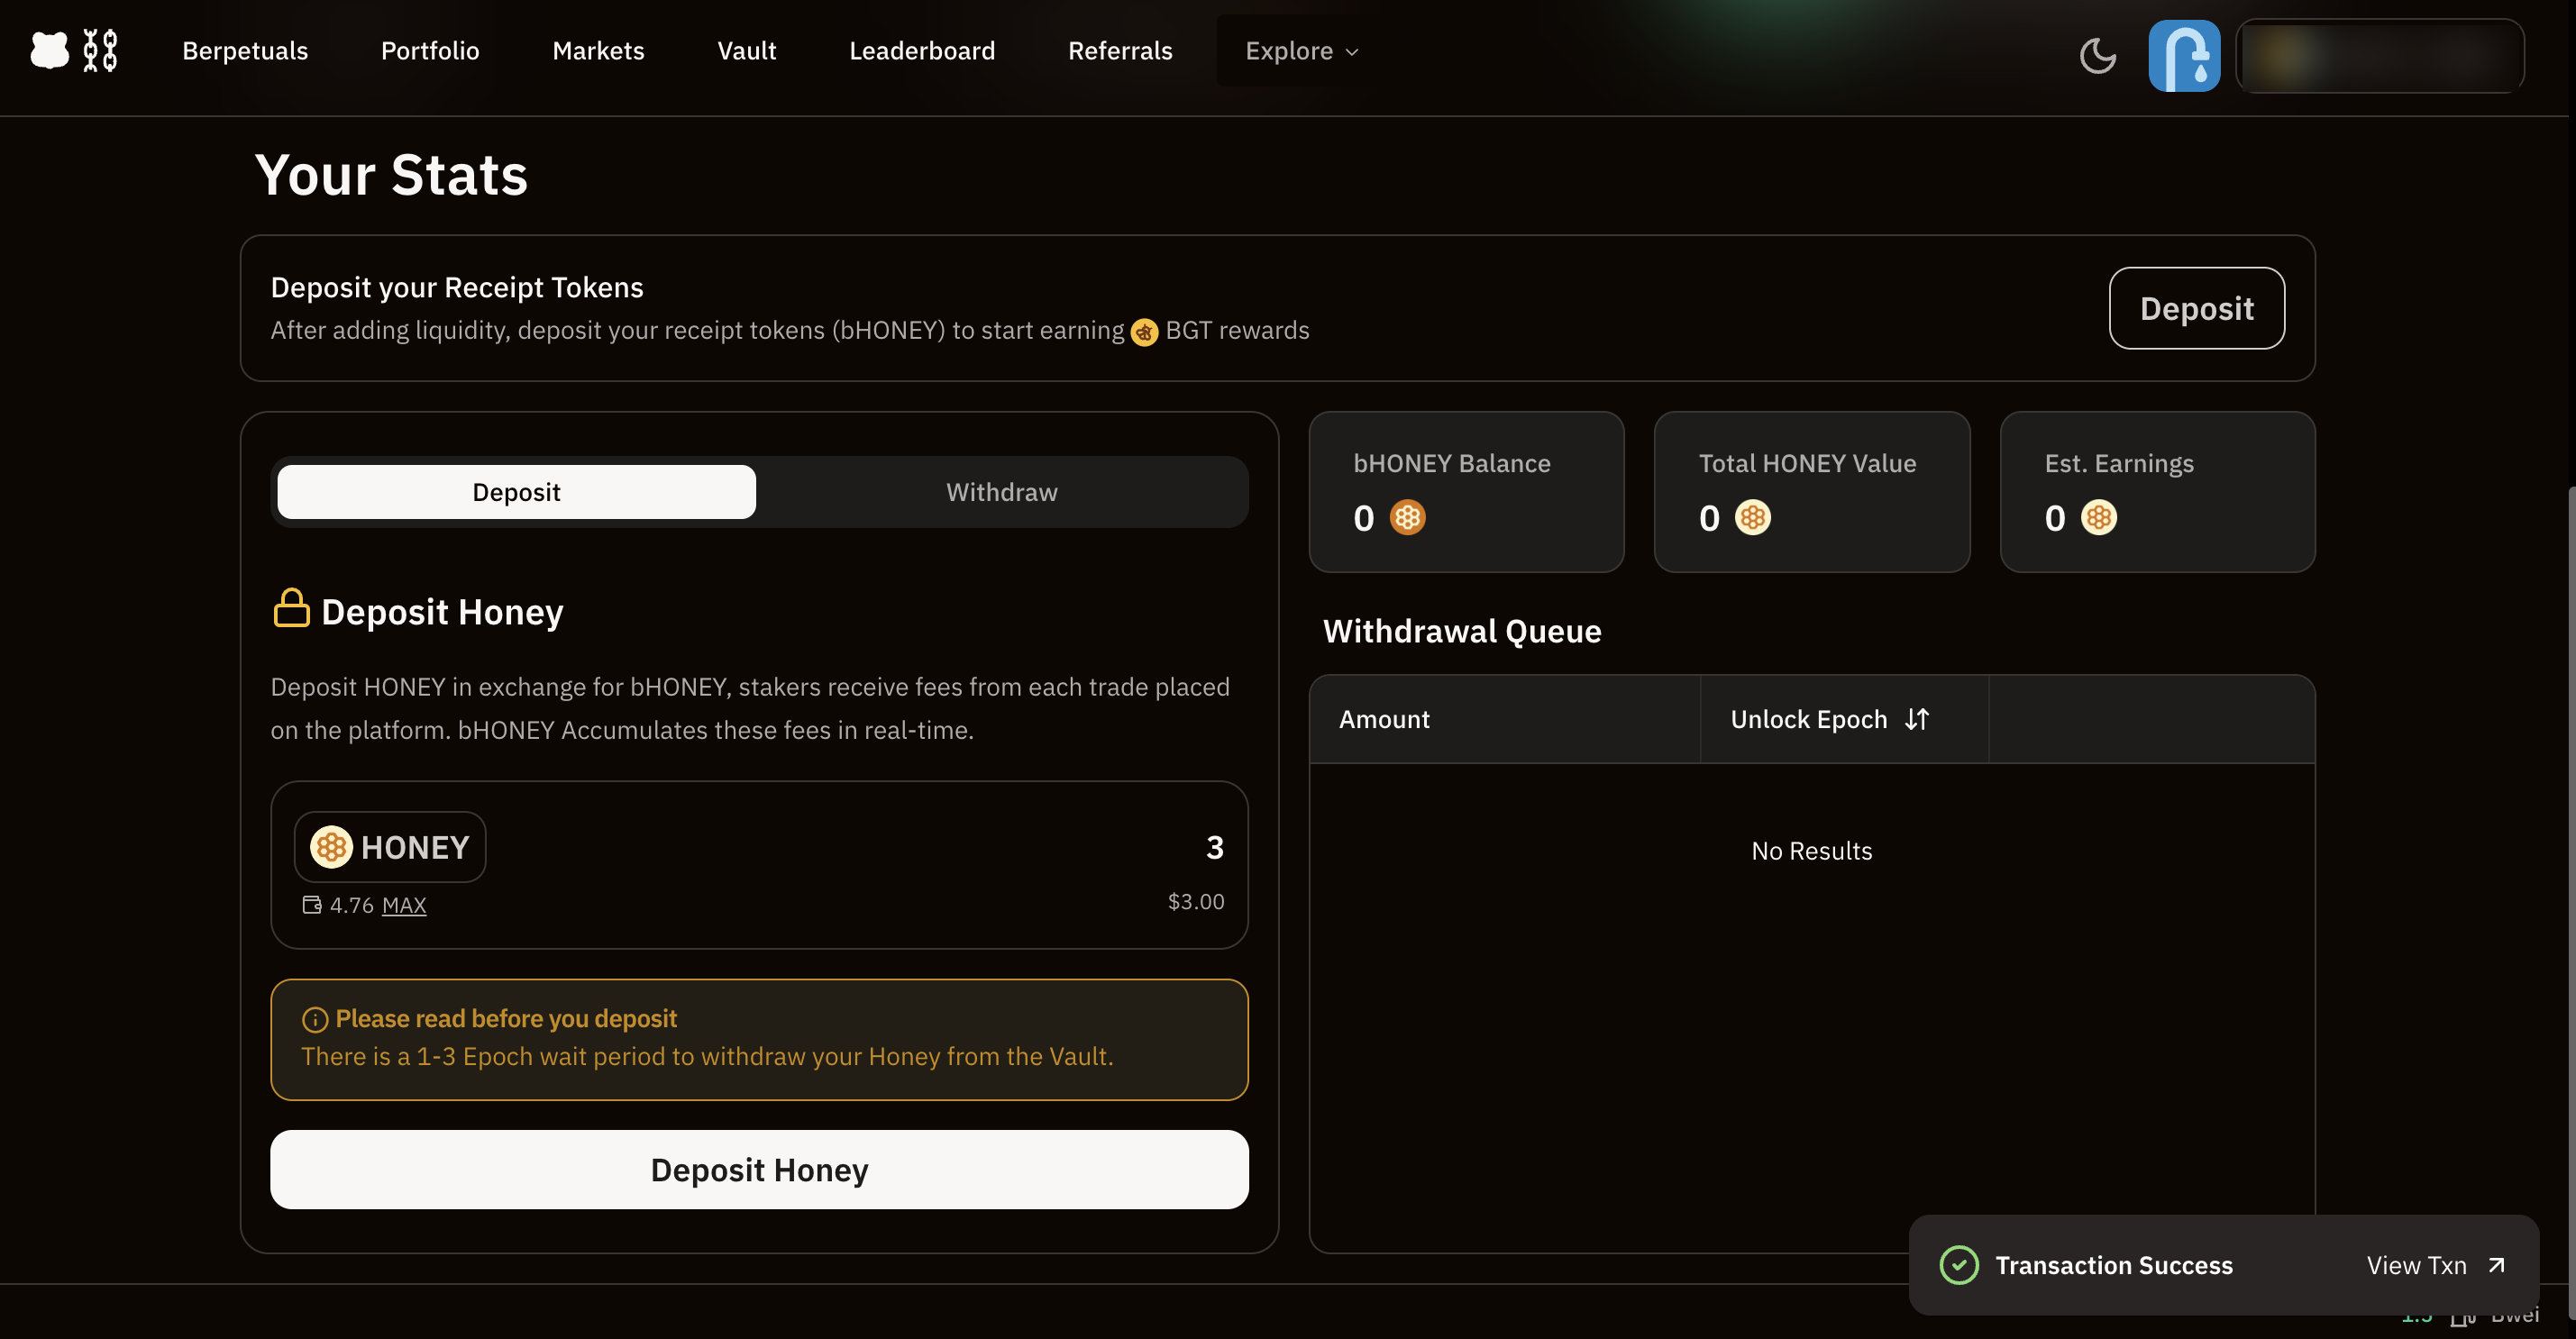Toggle dark mode moon icon

click(x=2097, y=55)
